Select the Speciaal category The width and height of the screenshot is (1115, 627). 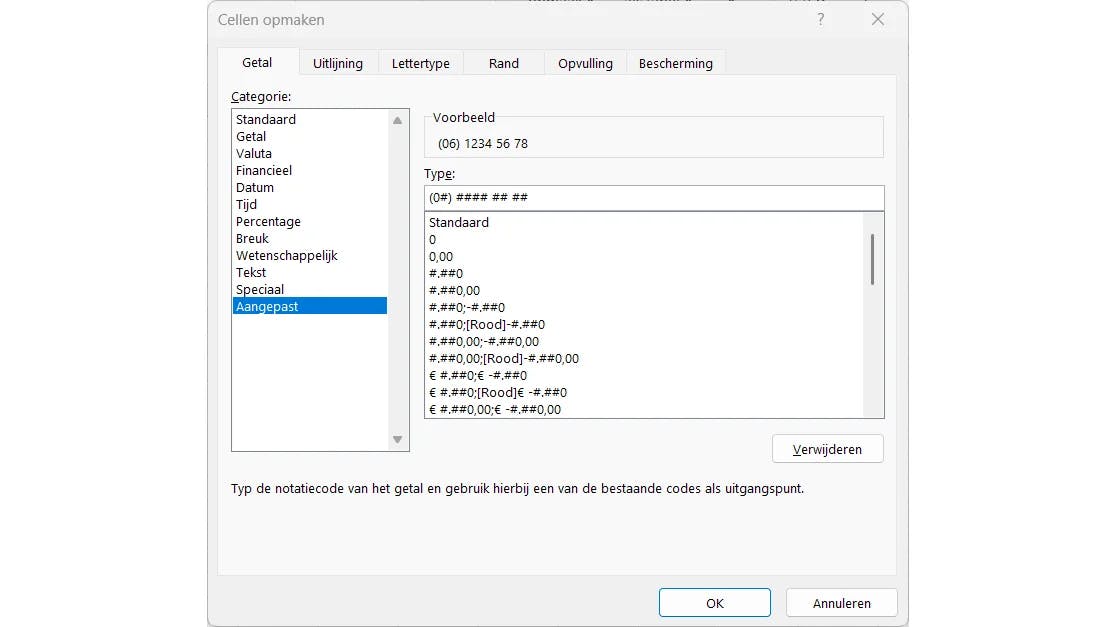pos(310,290)
